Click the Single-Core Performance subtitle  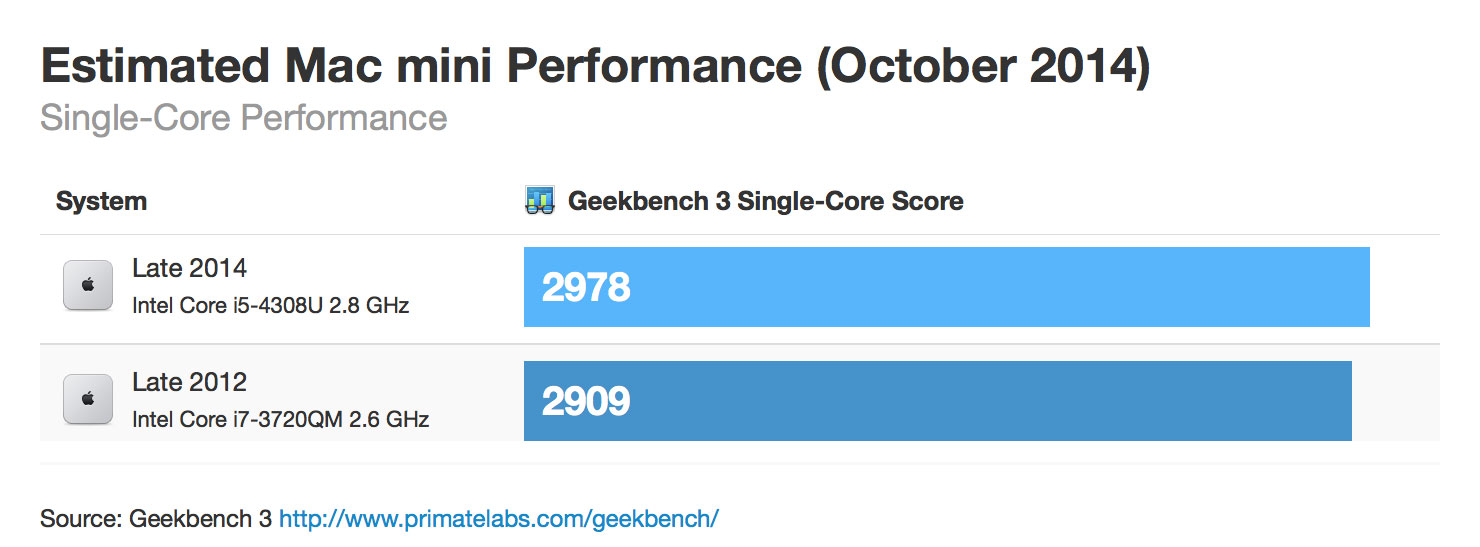pos(244,118)
